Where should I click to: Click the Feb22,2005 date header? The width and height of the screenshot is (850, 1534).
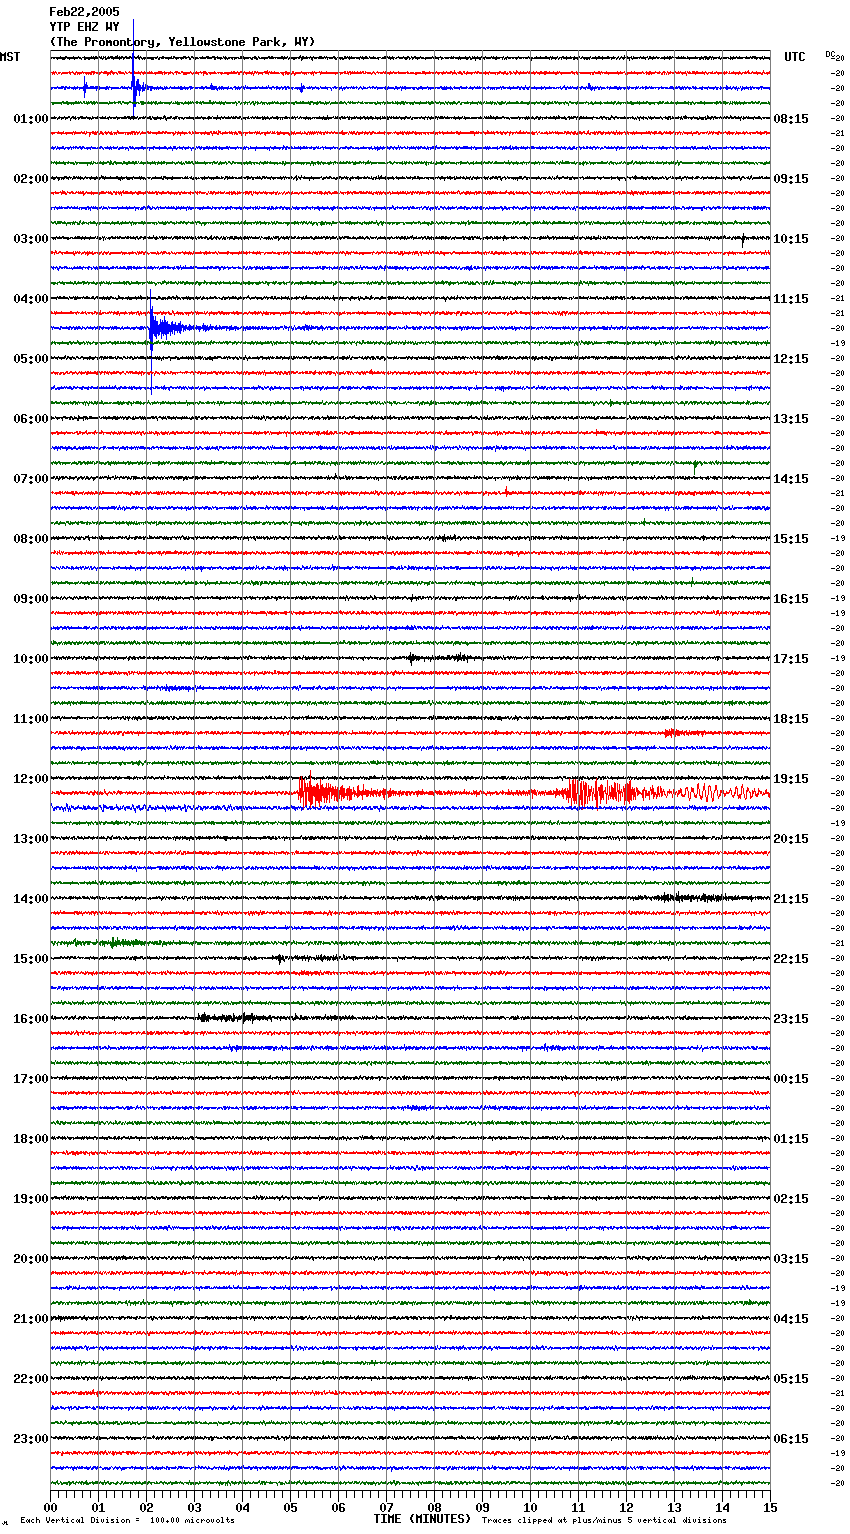(x=84, y=12)
